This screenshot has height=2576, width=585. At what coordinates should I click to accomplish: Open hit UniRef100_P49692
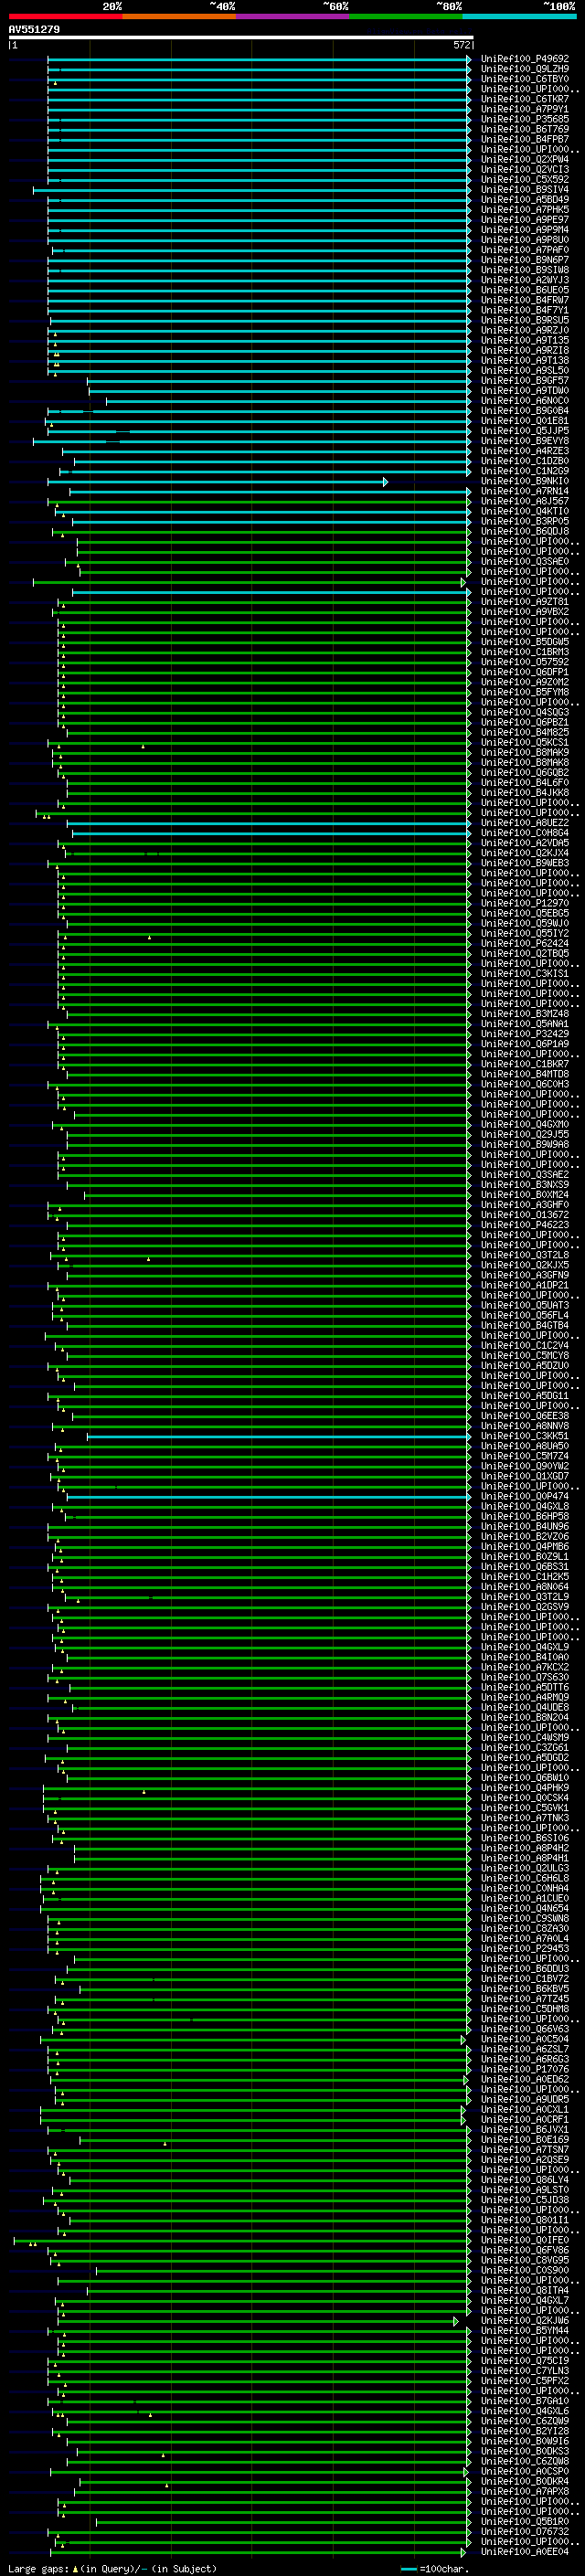525,59
